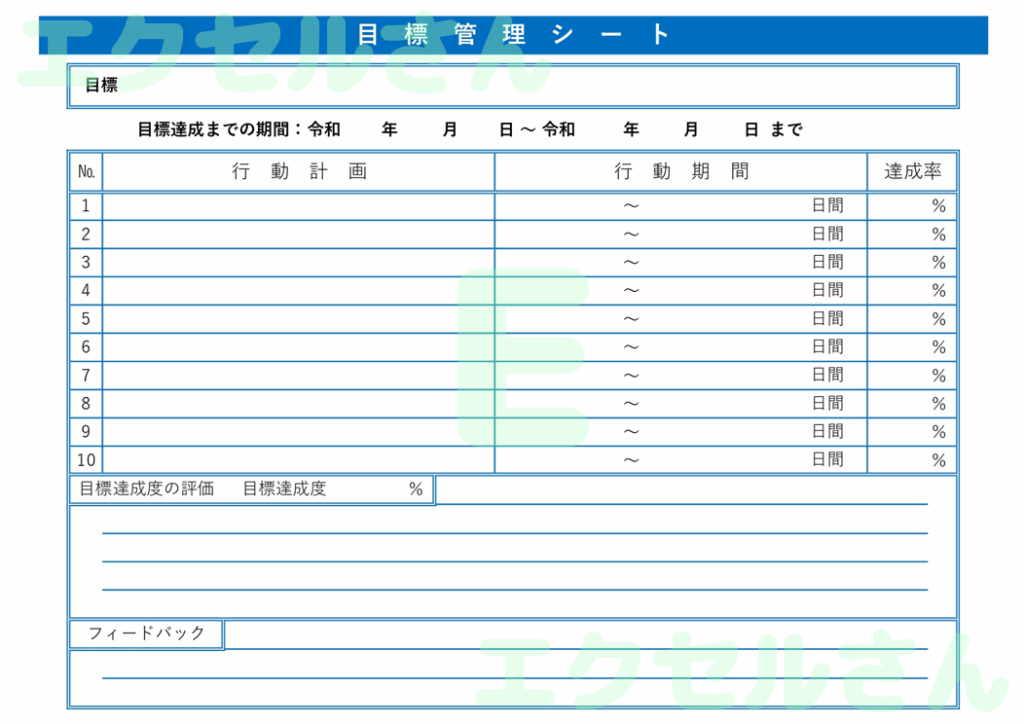Click the 達成率 column header
1024x724 pixels.
[911, 171]
